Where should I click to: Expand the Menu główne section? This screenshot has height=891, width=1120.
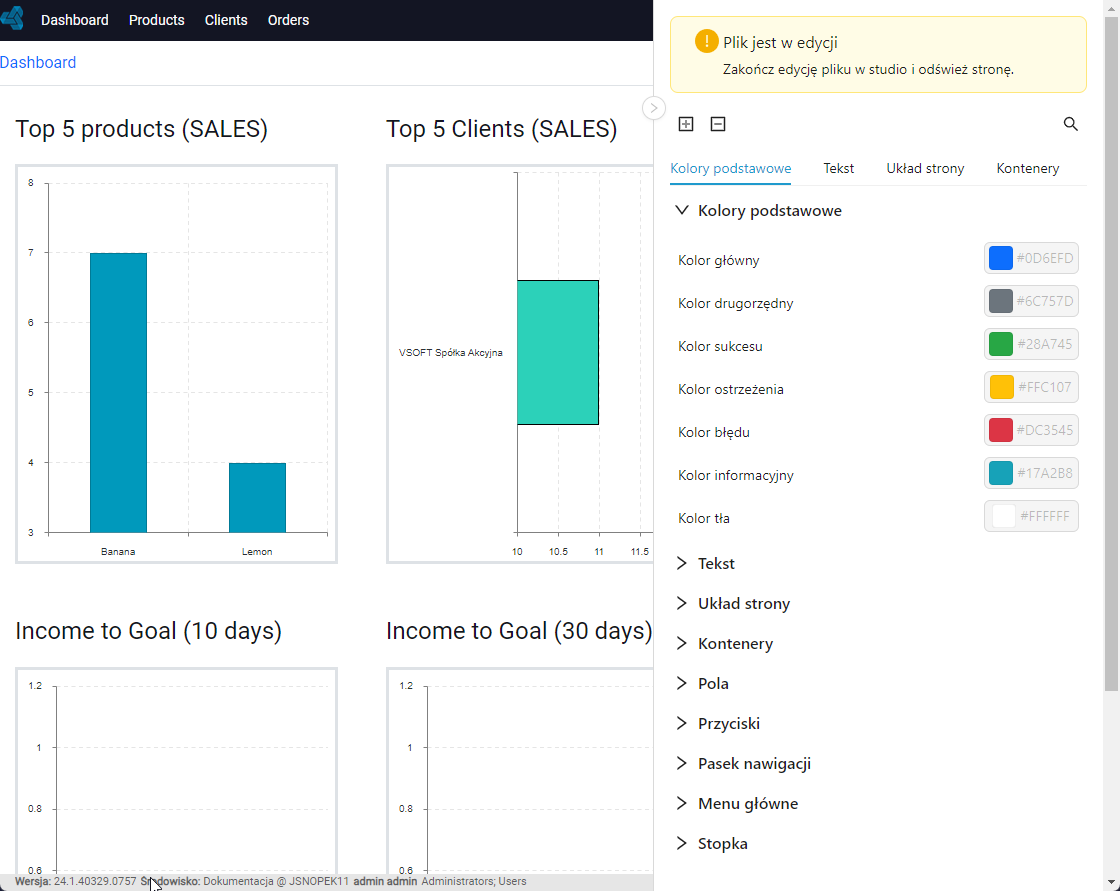coord(682,803)
